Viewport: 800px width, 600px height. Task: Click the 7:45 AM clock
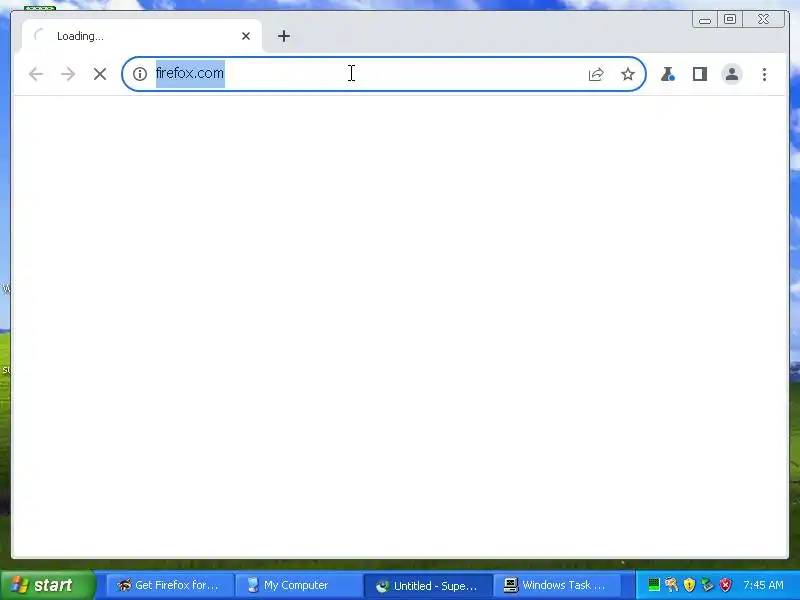pos(763,585)
